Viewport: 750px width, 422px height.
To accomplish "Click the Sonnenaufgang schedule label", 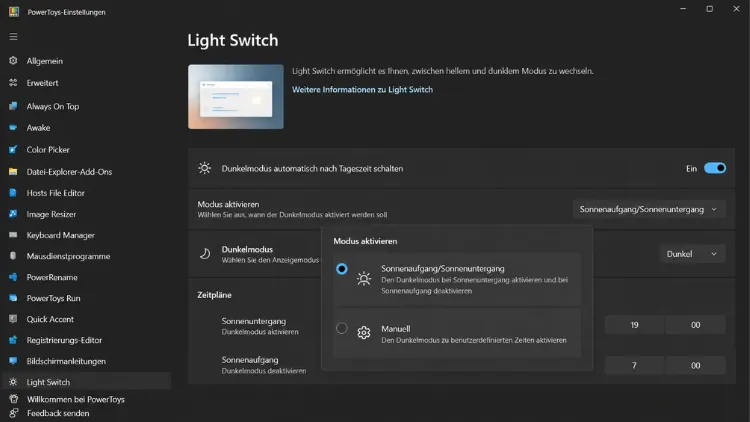I will (250, 360).
